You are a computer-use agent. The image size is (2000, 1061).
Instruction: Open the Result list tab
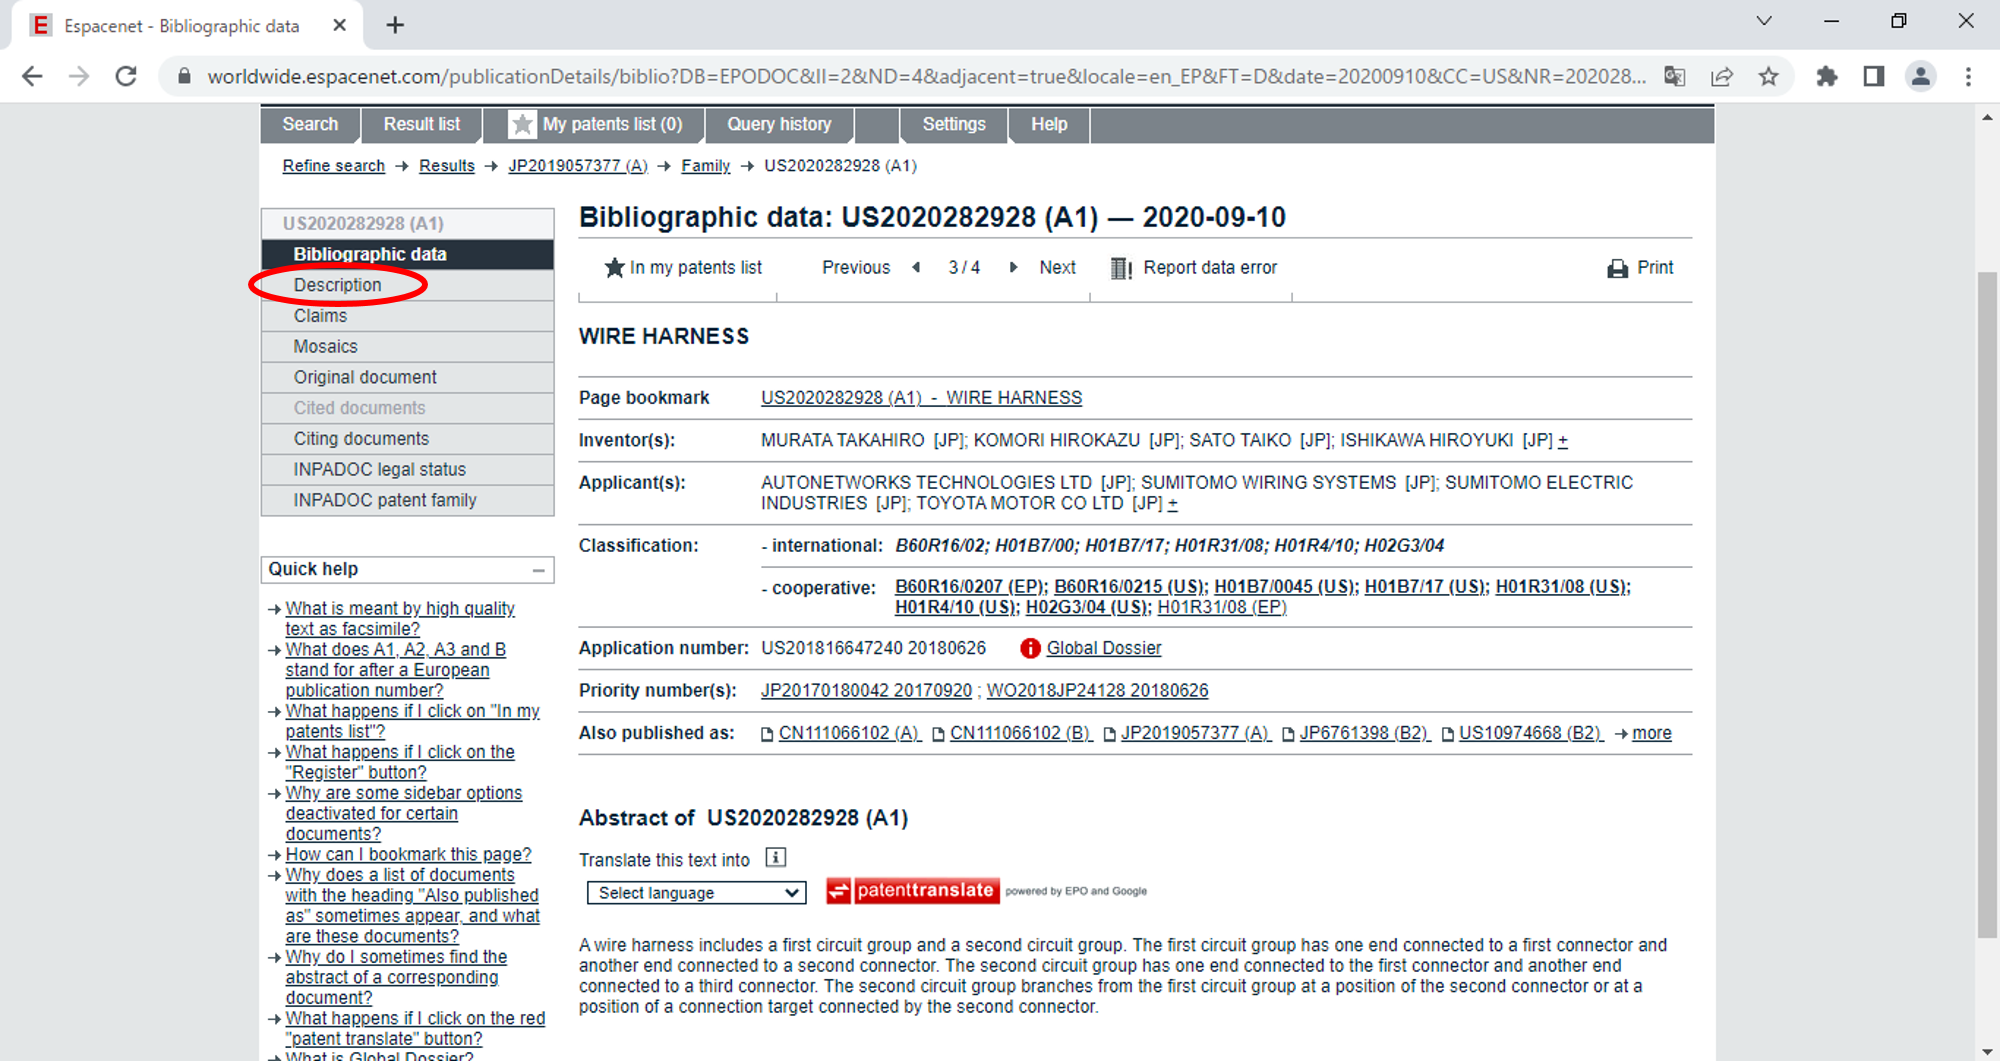(422, 124)
